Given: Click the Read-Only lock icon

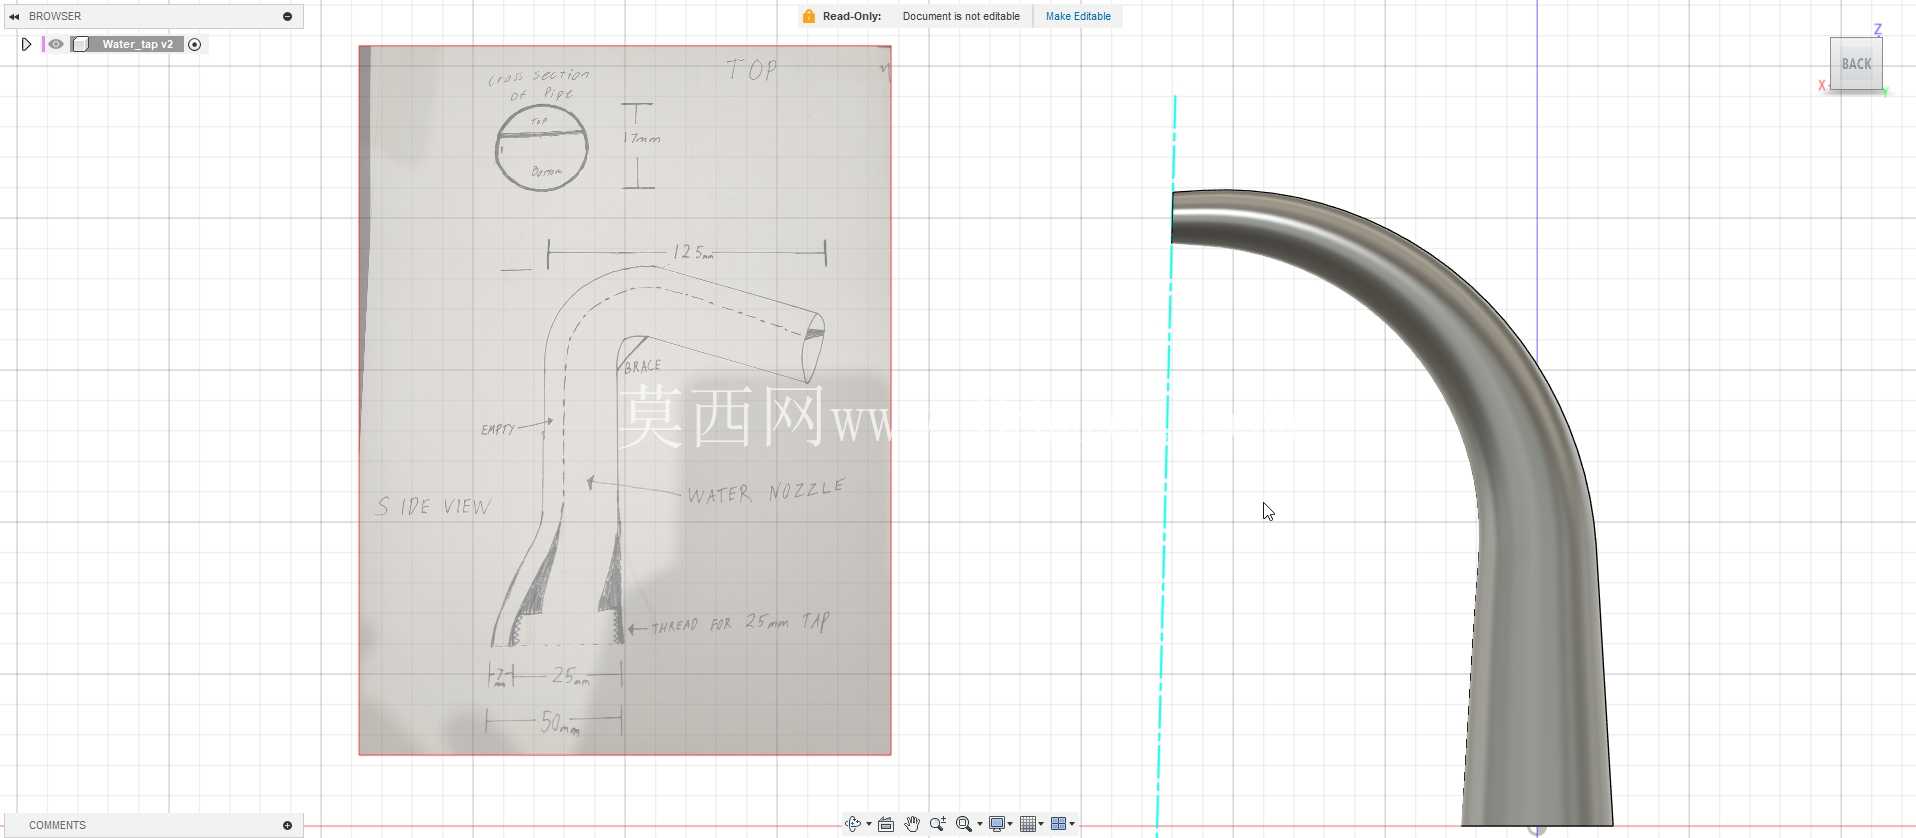Looking at the screenshot, I should click(809, 16).
